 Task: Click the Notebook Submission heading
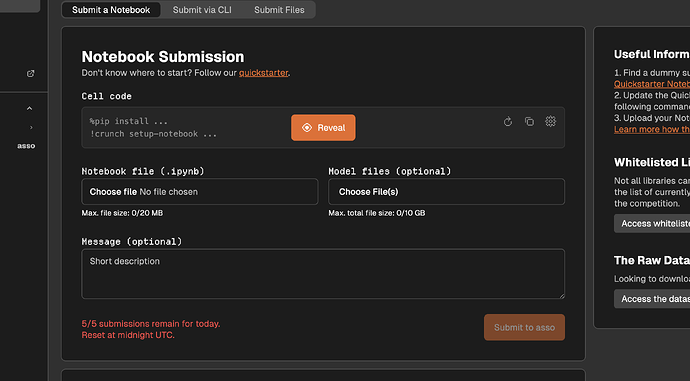163,57
